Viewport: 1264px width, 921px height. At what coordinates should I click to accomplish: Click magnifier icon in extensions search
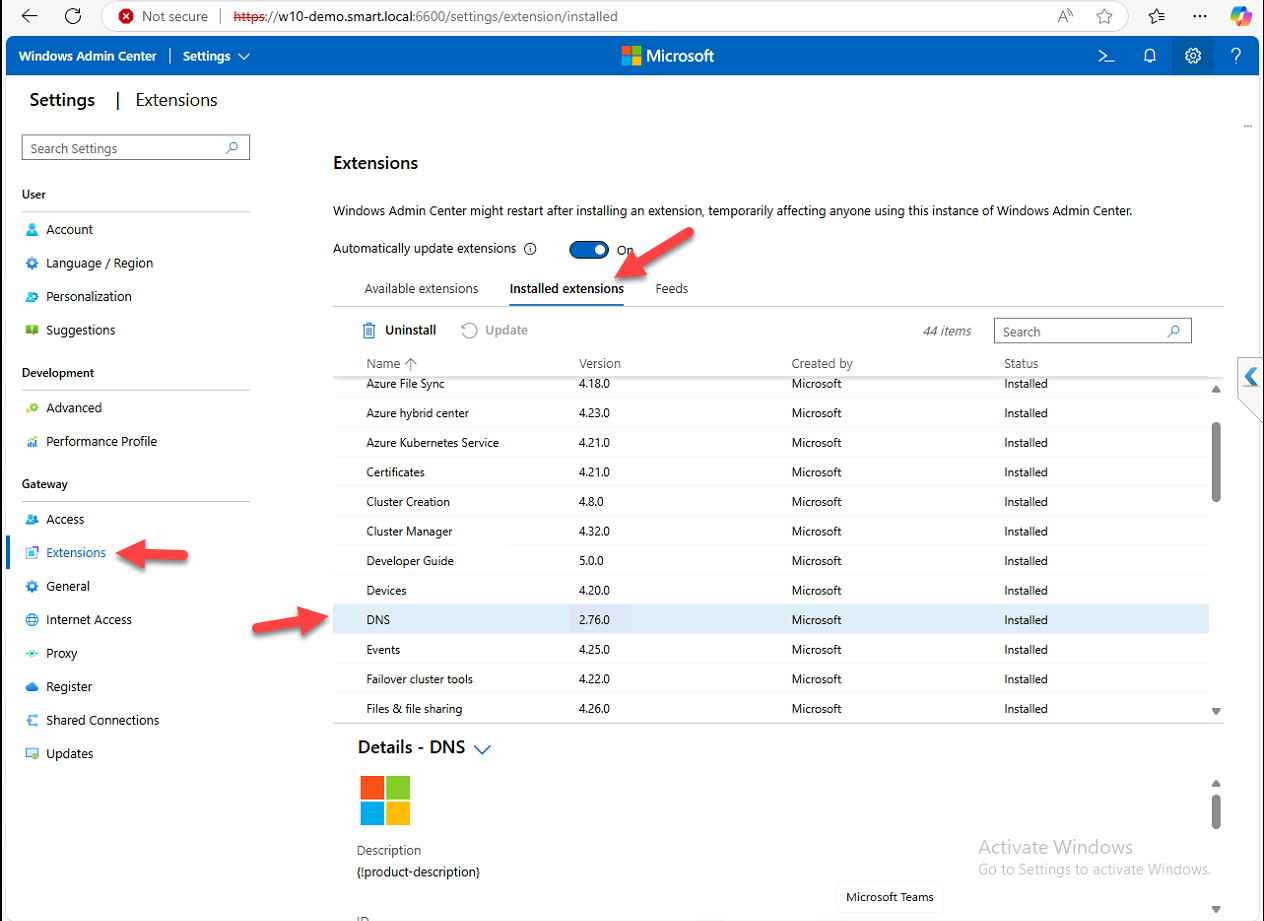(1174, 331)
